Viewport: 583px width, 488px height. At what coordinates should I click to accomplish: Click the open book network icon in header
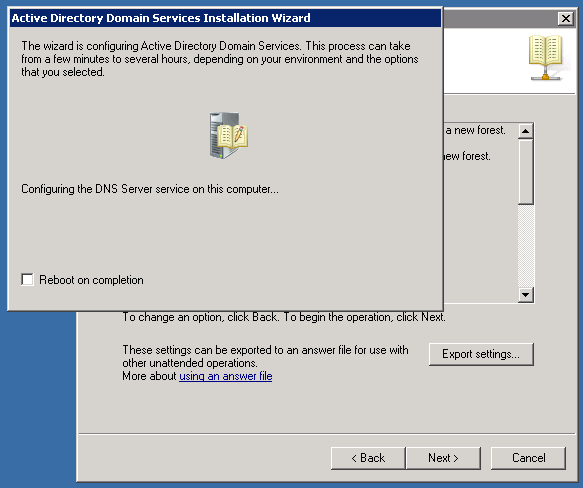coord(545,58)
